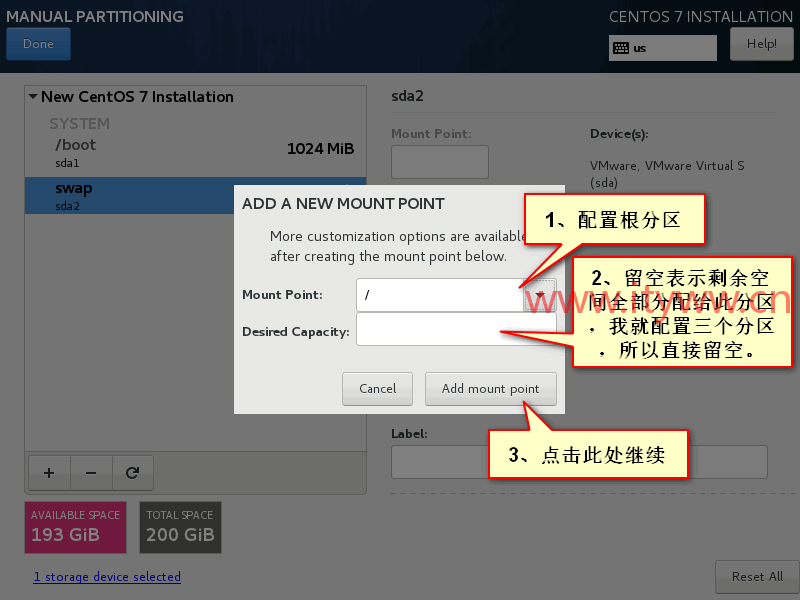Viewport: 800px width, 600px height.
Task: Click the VMware Virtual S (sda) device text
Action: [x=667, y=173]
